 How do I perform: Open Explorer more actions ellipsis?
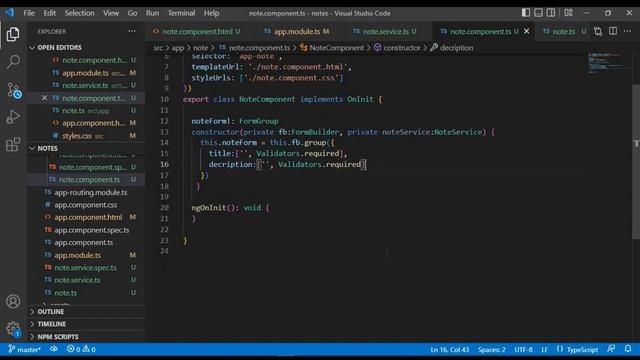(131, 31)
